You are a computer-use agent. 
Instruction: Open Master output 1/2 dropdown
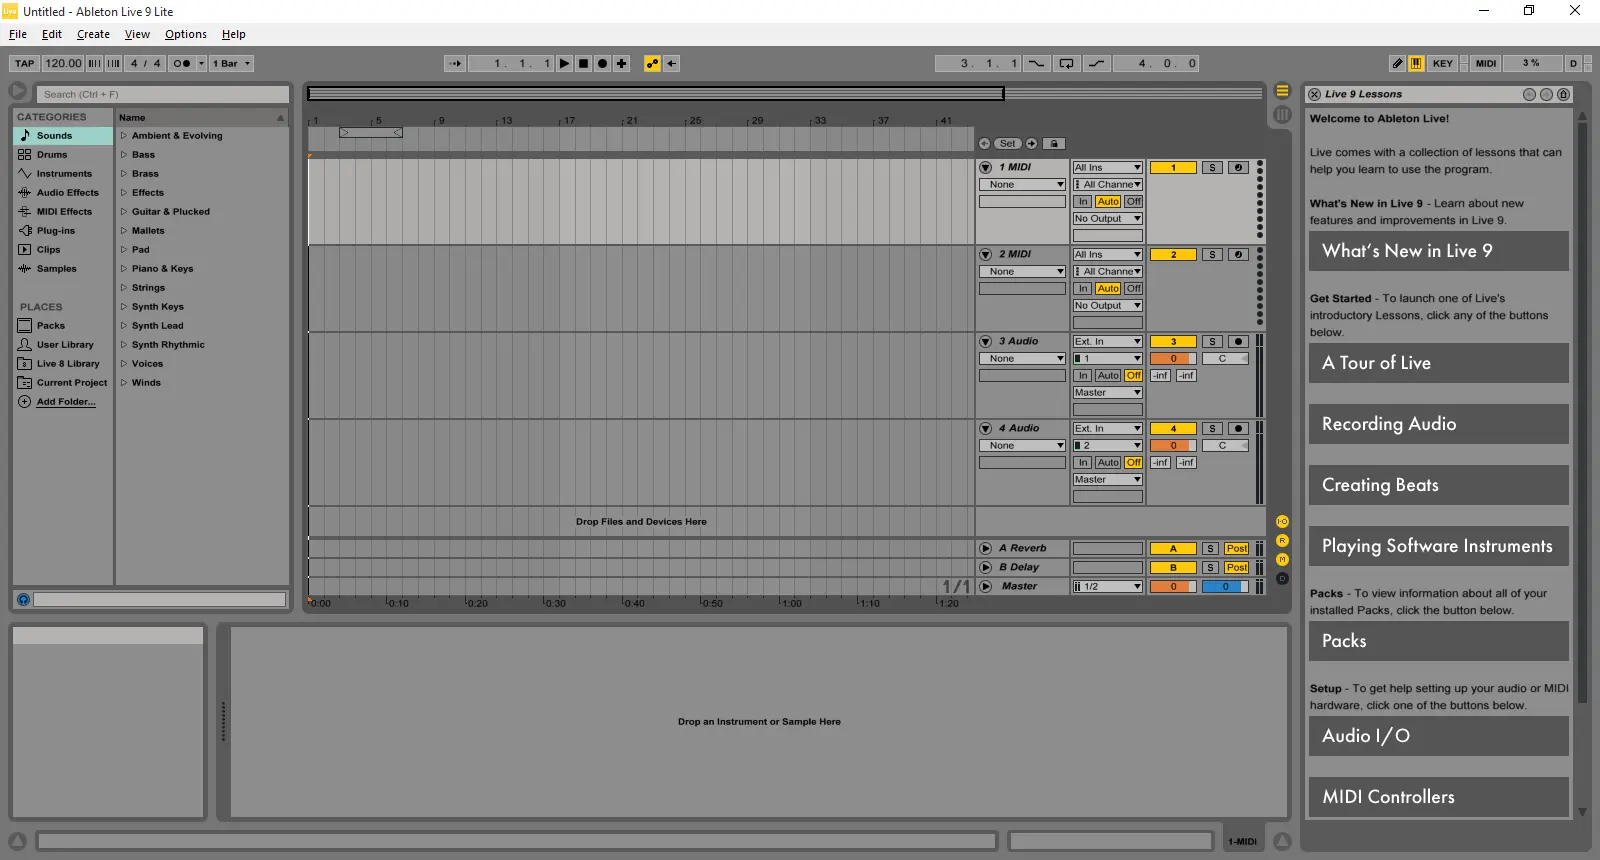coord(1107,587)
